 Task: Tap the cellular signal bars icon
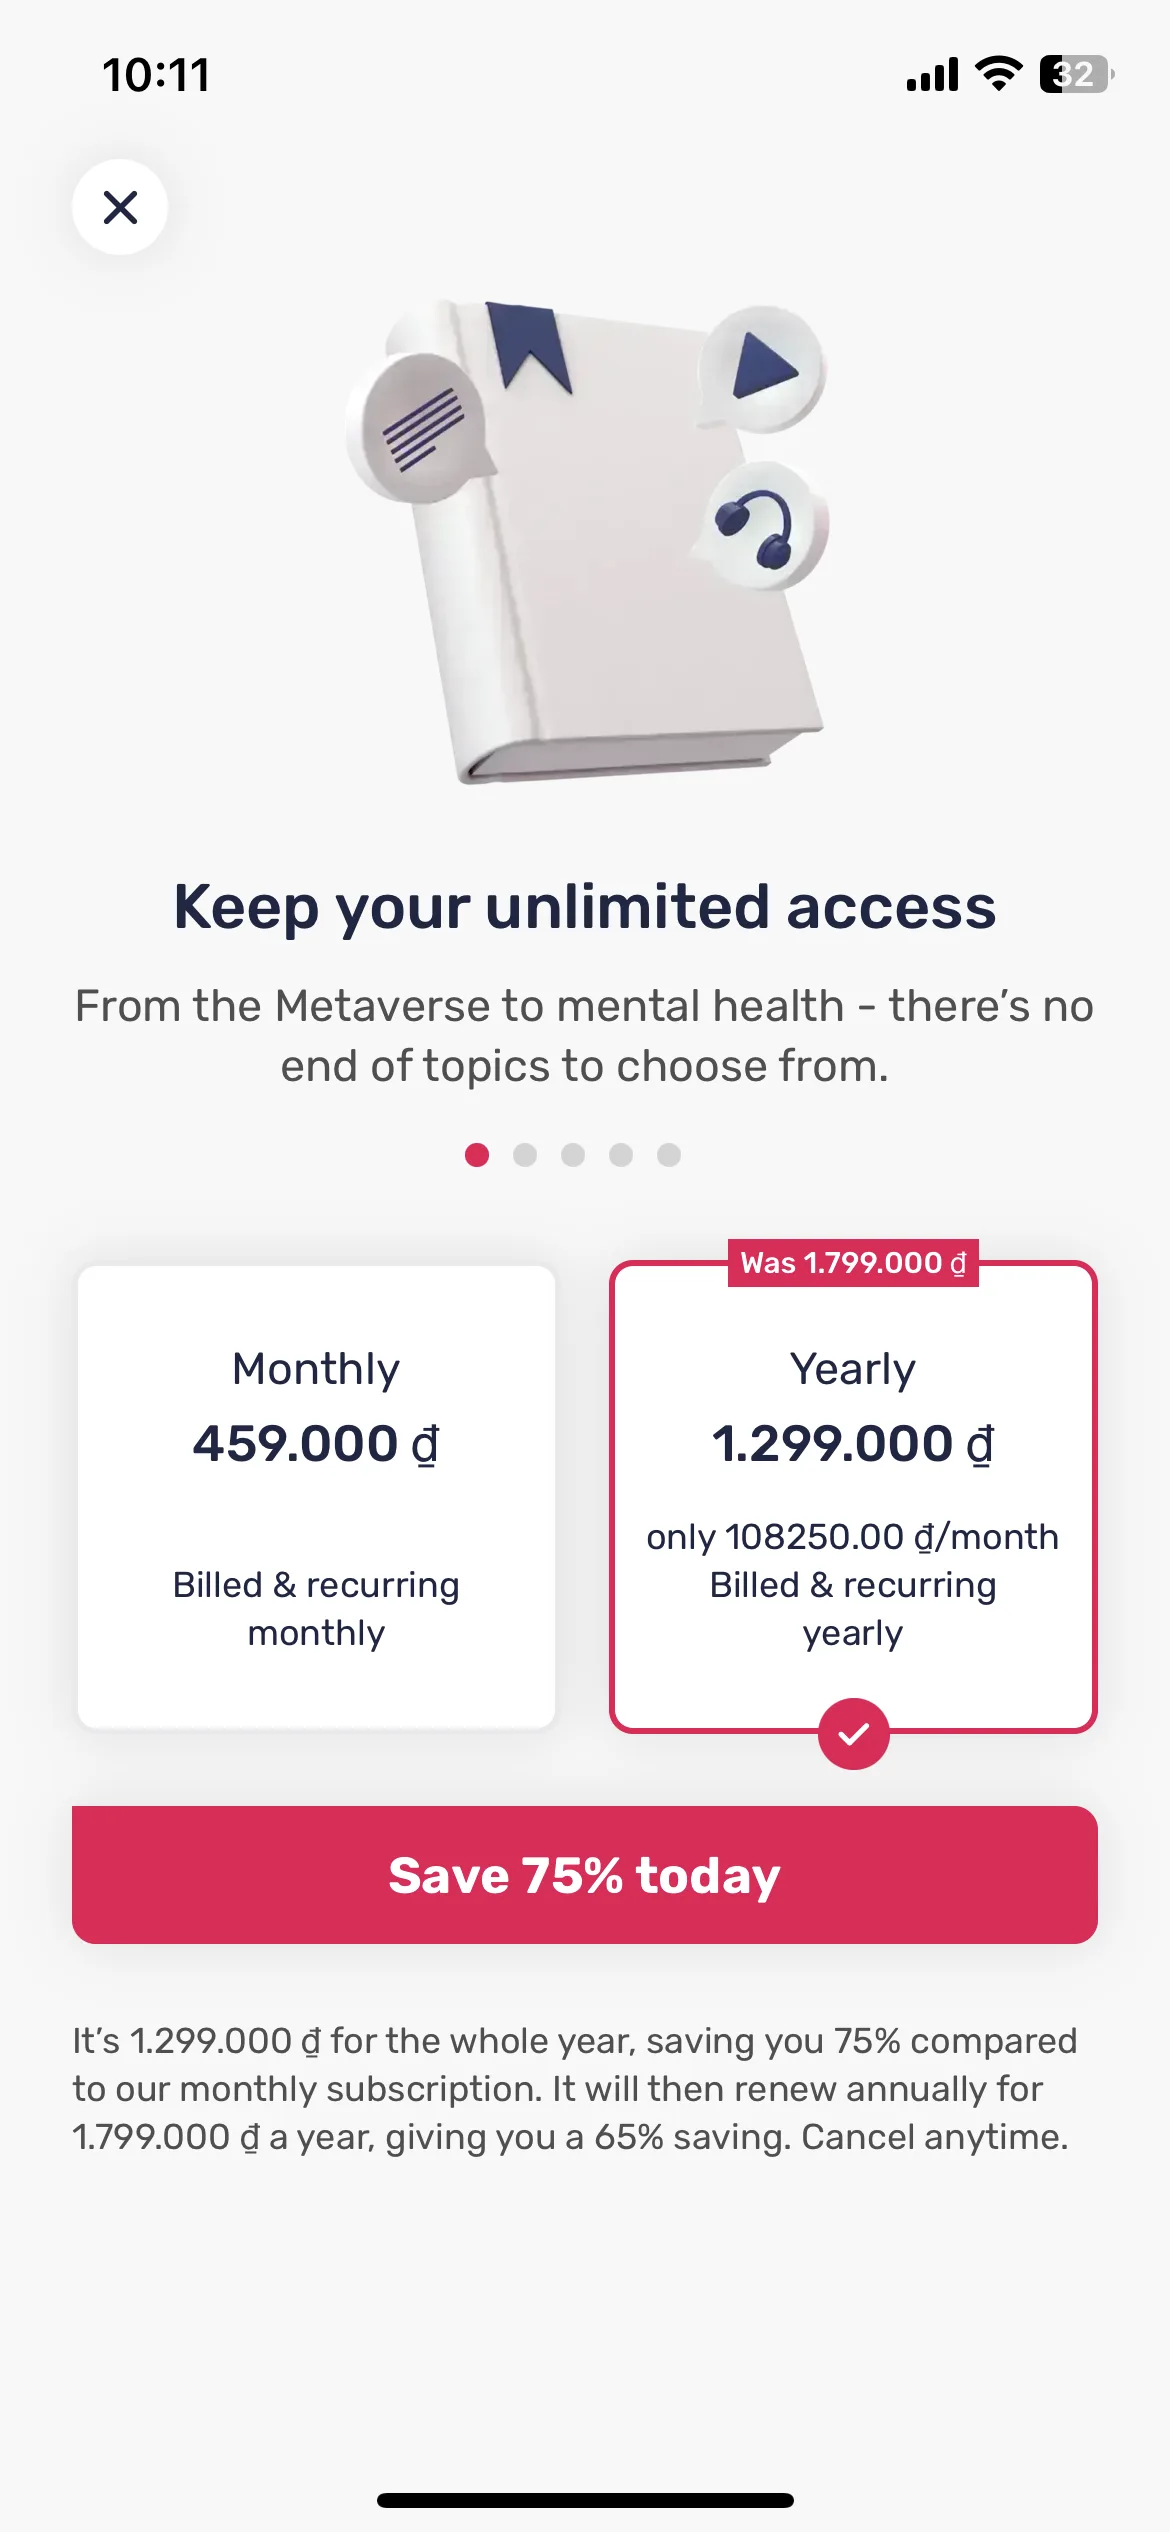[932, 75]
